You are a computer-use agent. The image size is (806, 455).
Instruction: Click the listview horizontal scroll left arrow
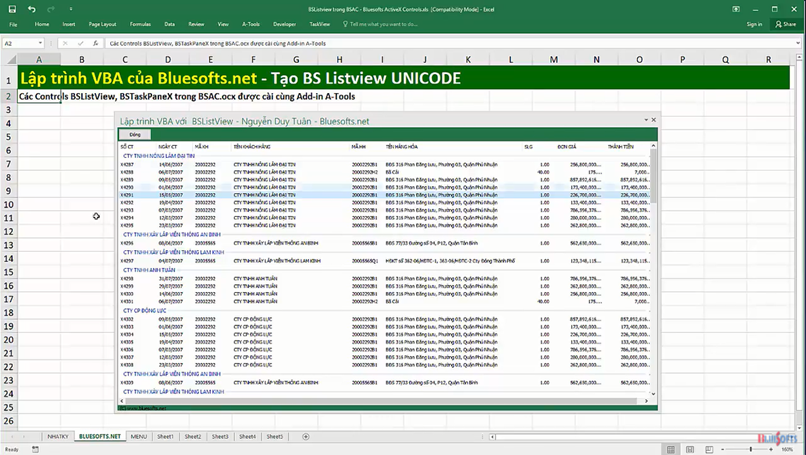click(x=122, y=401)
